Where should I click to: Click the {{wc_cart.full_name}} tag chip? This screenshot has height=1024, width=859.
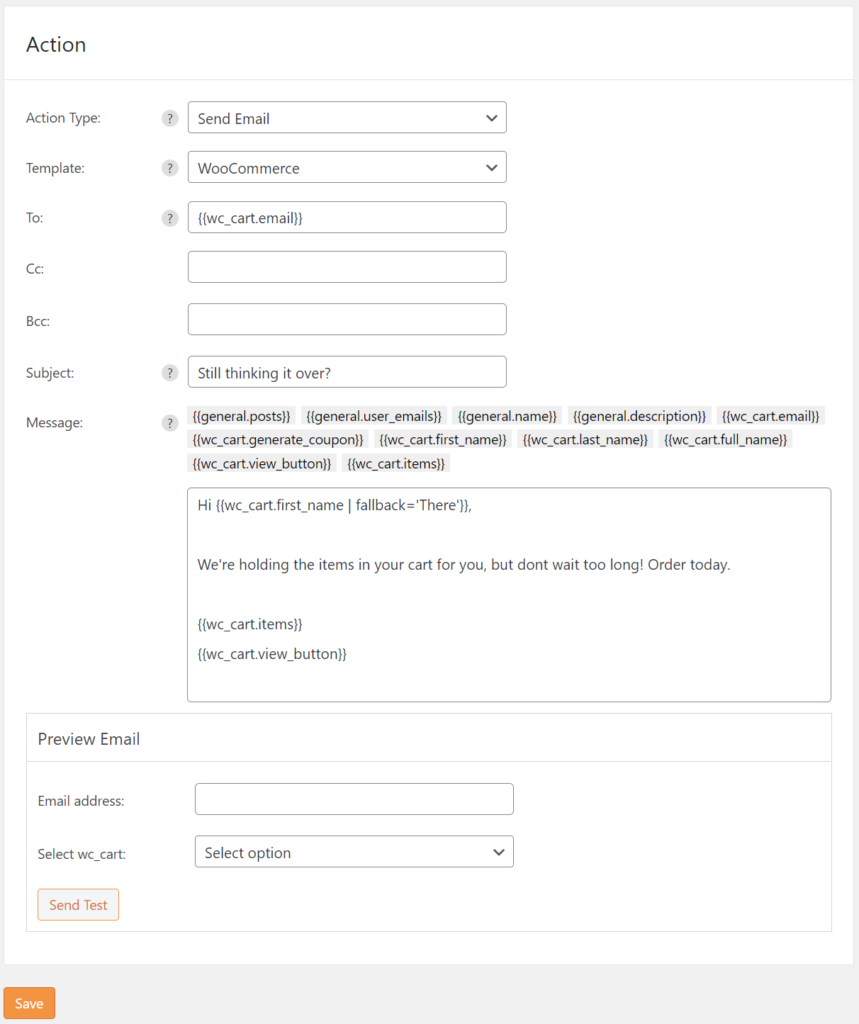[x=726, y=440]
